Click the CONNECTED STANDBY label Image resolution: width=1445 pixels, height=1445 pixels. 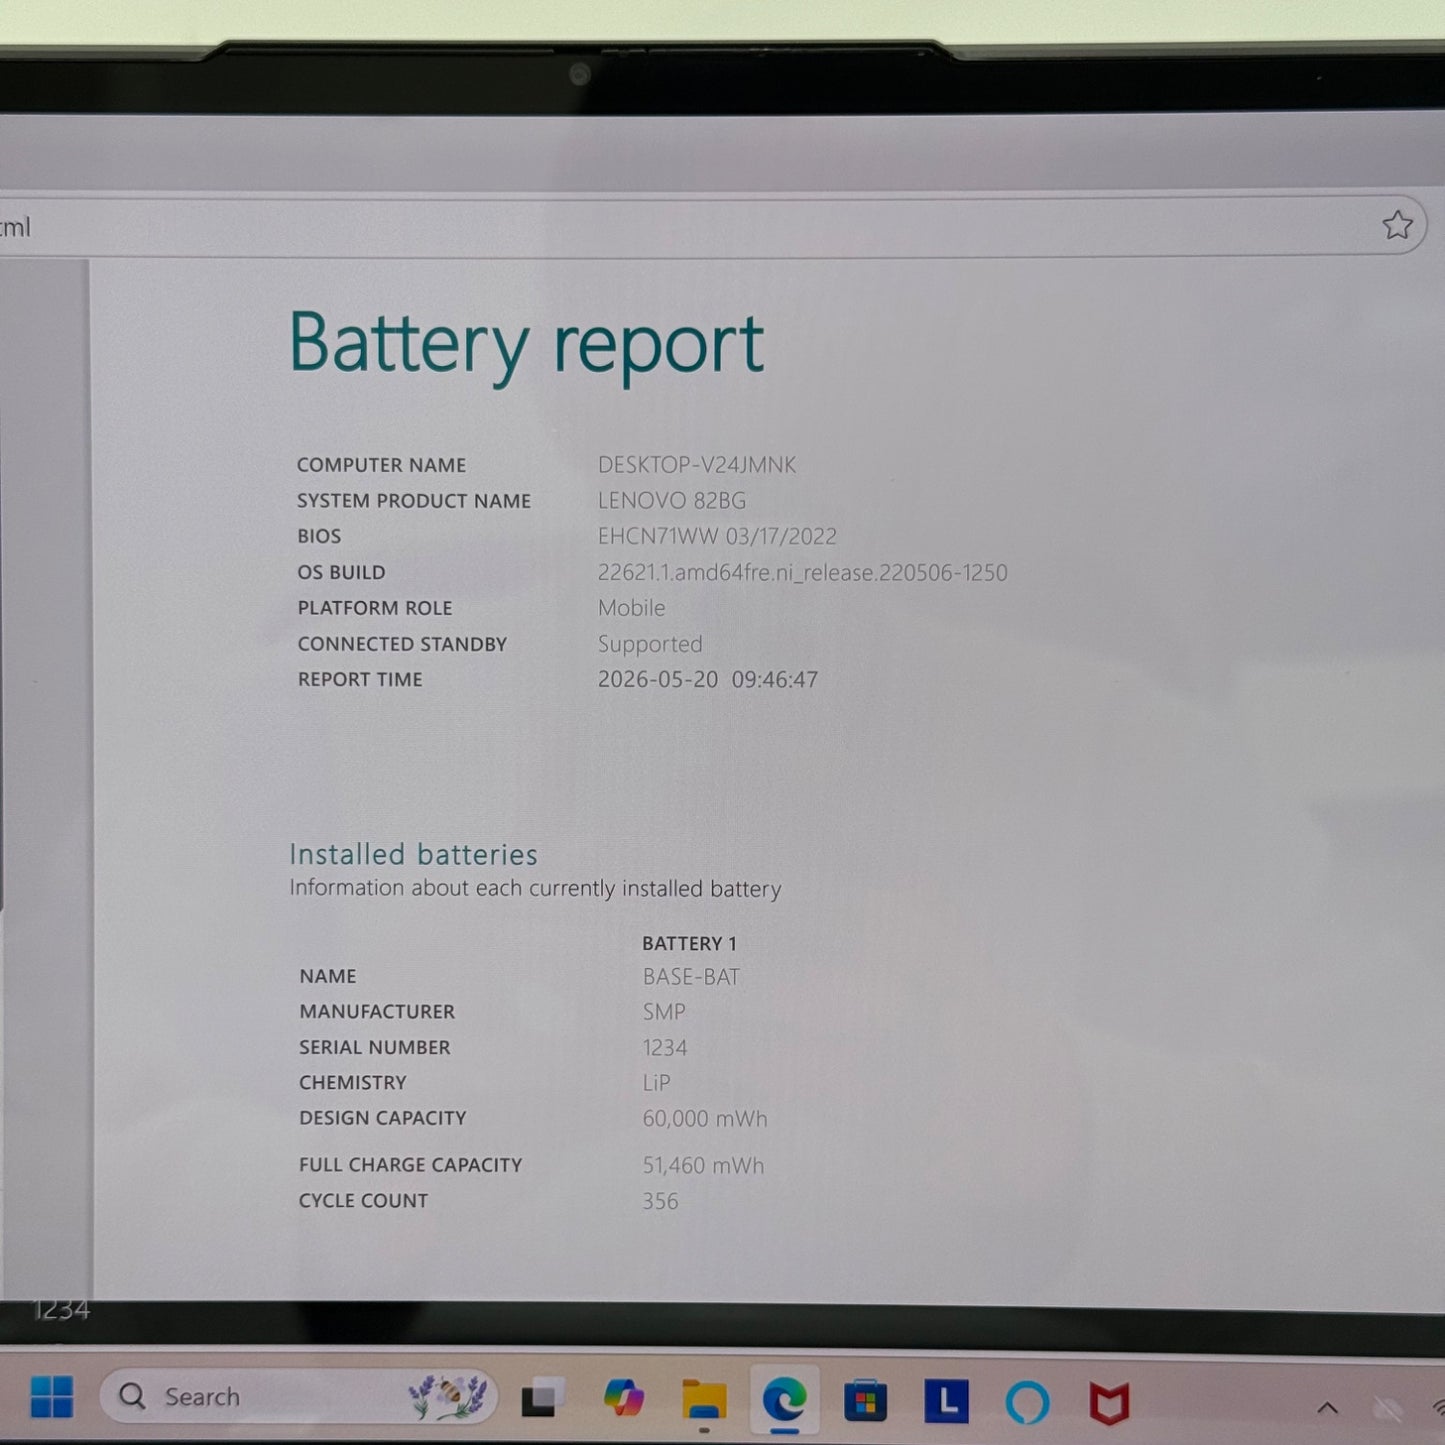[402, 644]
